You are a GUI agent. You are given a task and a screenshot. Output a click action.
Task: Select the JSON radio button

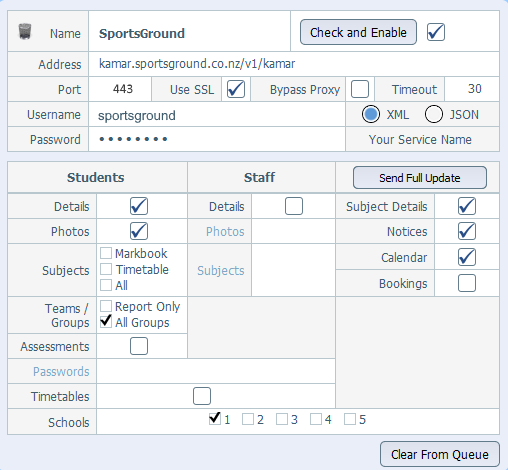(434, 114)
